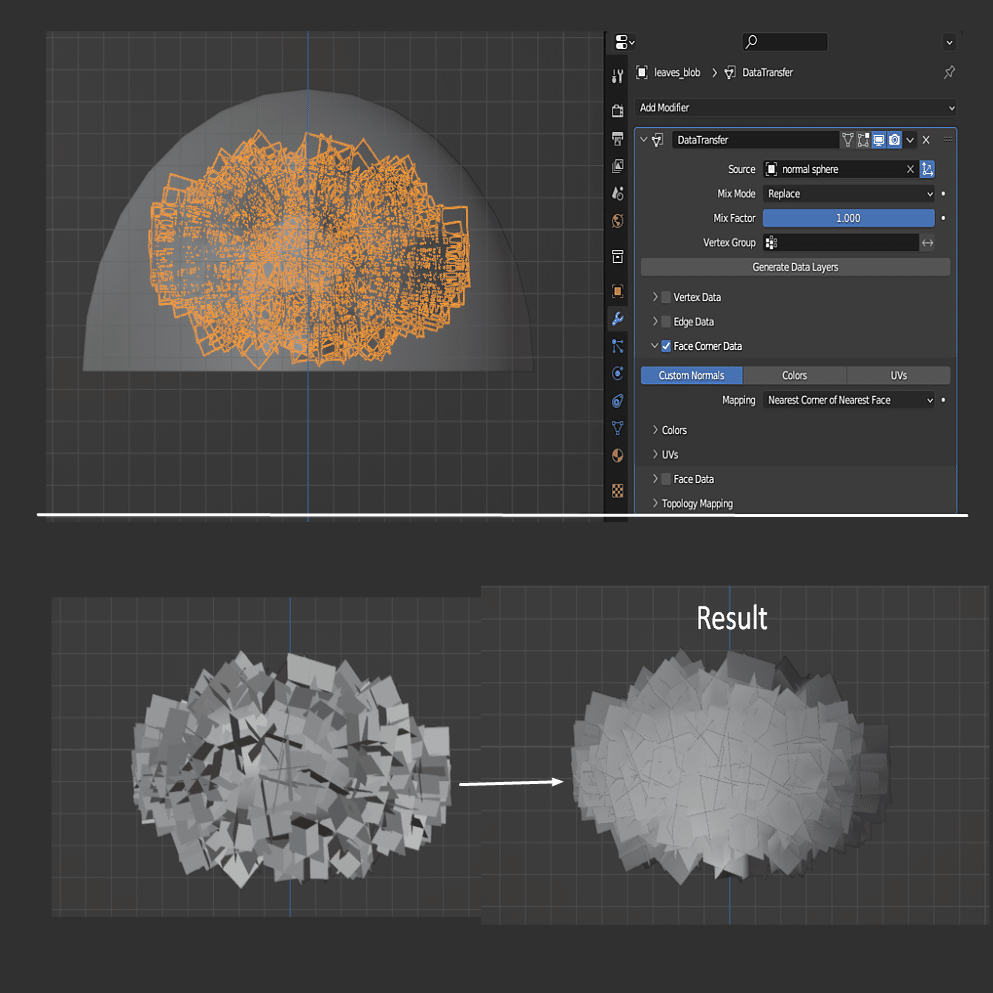
Task: Collapse the DataTransfer modifier panel
Action: 643,139
